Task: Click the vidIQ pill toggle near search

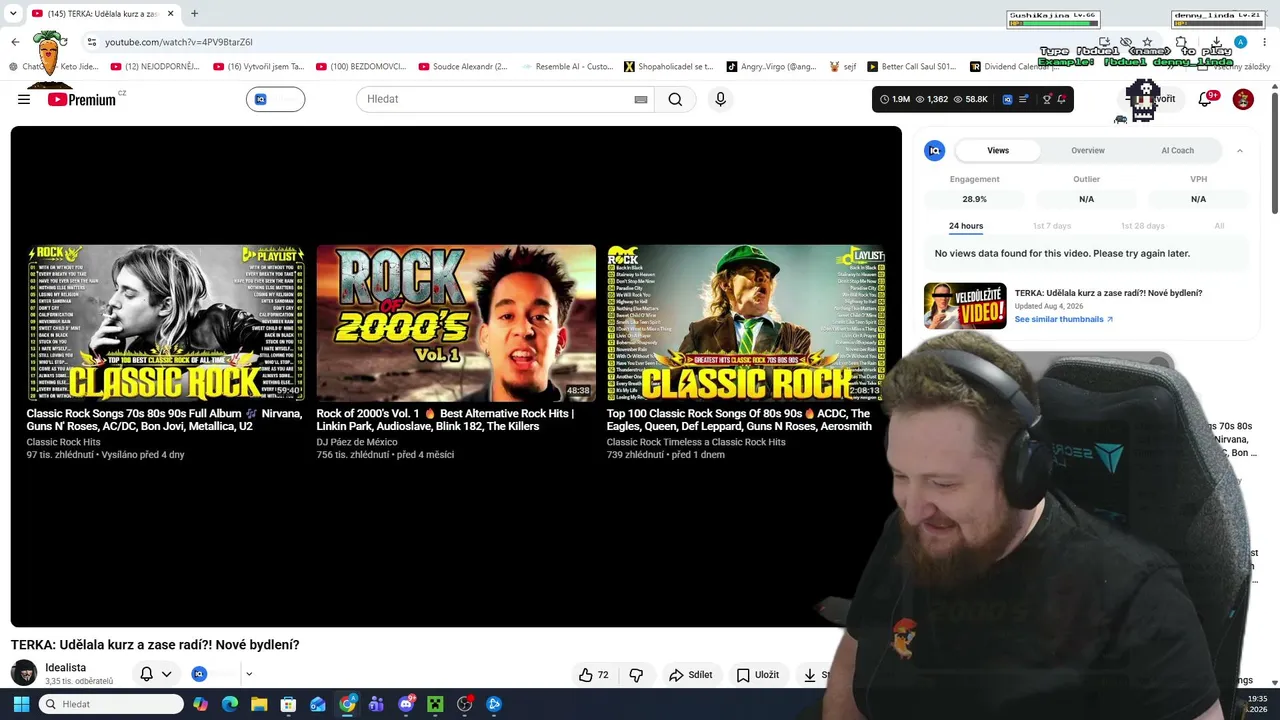Action: pos(275,99)
